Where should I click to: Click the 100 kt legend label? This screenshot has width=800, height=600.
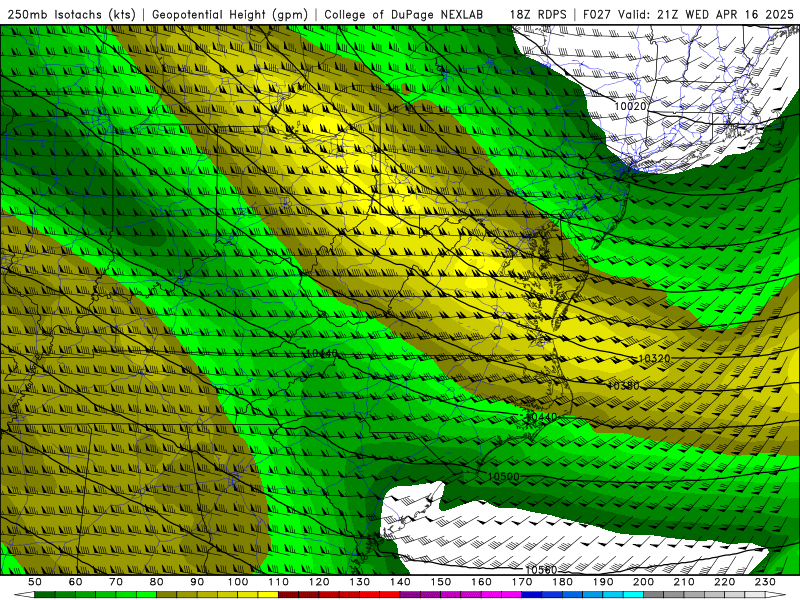[238, 582]
